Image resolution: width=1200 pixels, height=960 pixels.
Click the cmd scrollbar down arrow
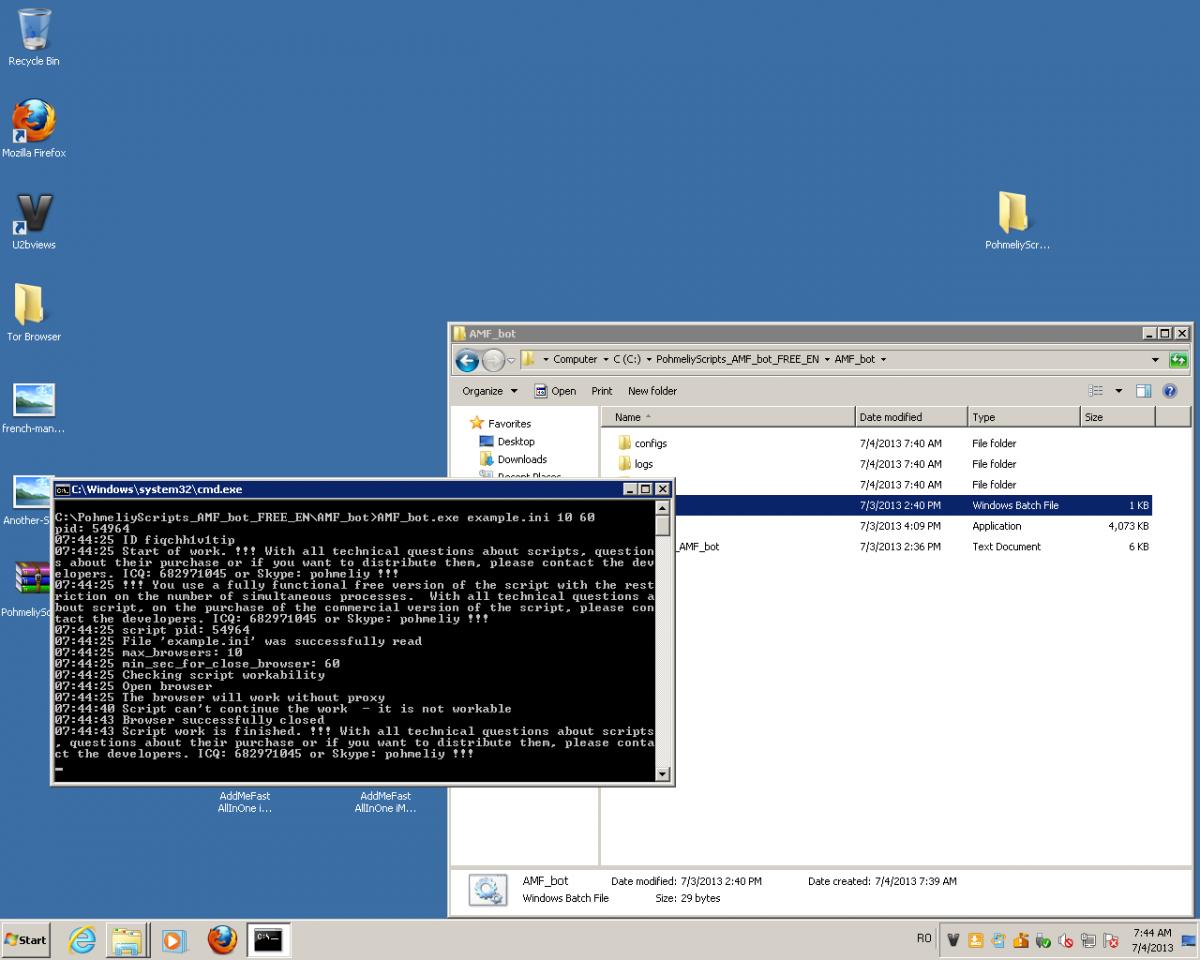(x=663, y=774)
